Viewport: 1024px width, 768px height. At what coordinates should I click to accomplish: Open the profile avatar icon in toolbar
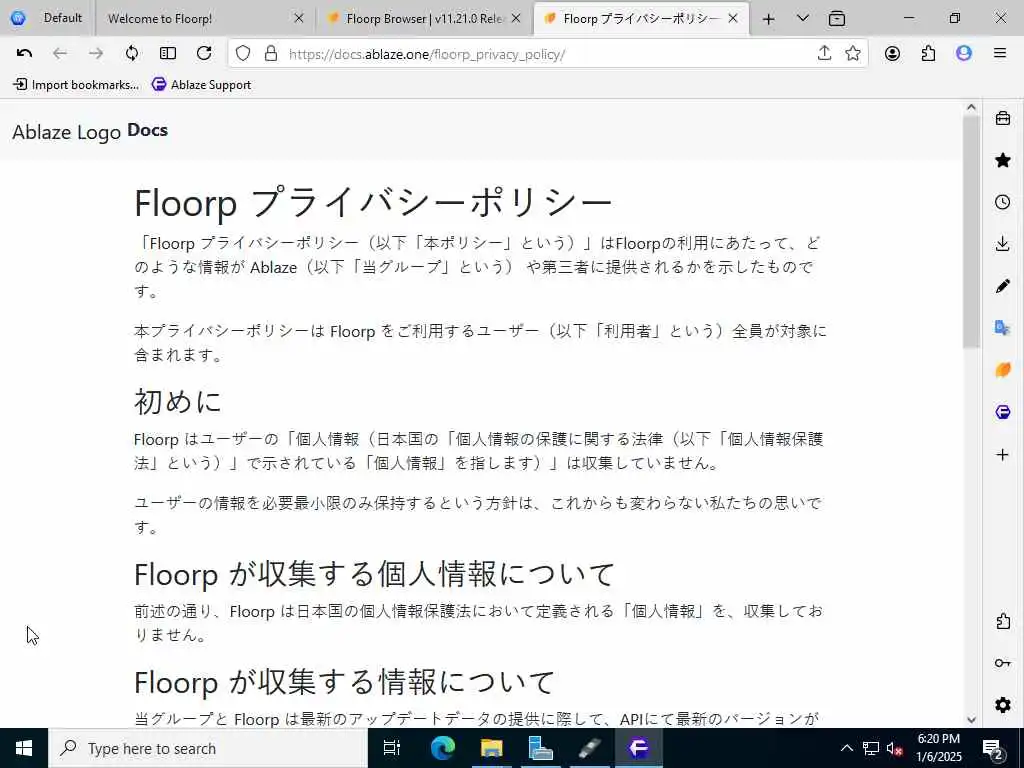tap(964, 54)
